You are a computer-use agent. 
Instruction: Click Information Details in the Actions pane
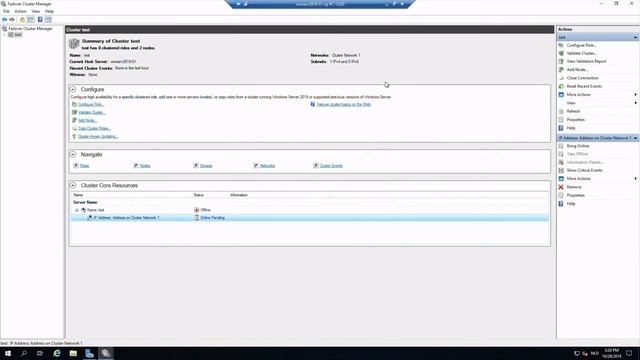pos(584,162)
